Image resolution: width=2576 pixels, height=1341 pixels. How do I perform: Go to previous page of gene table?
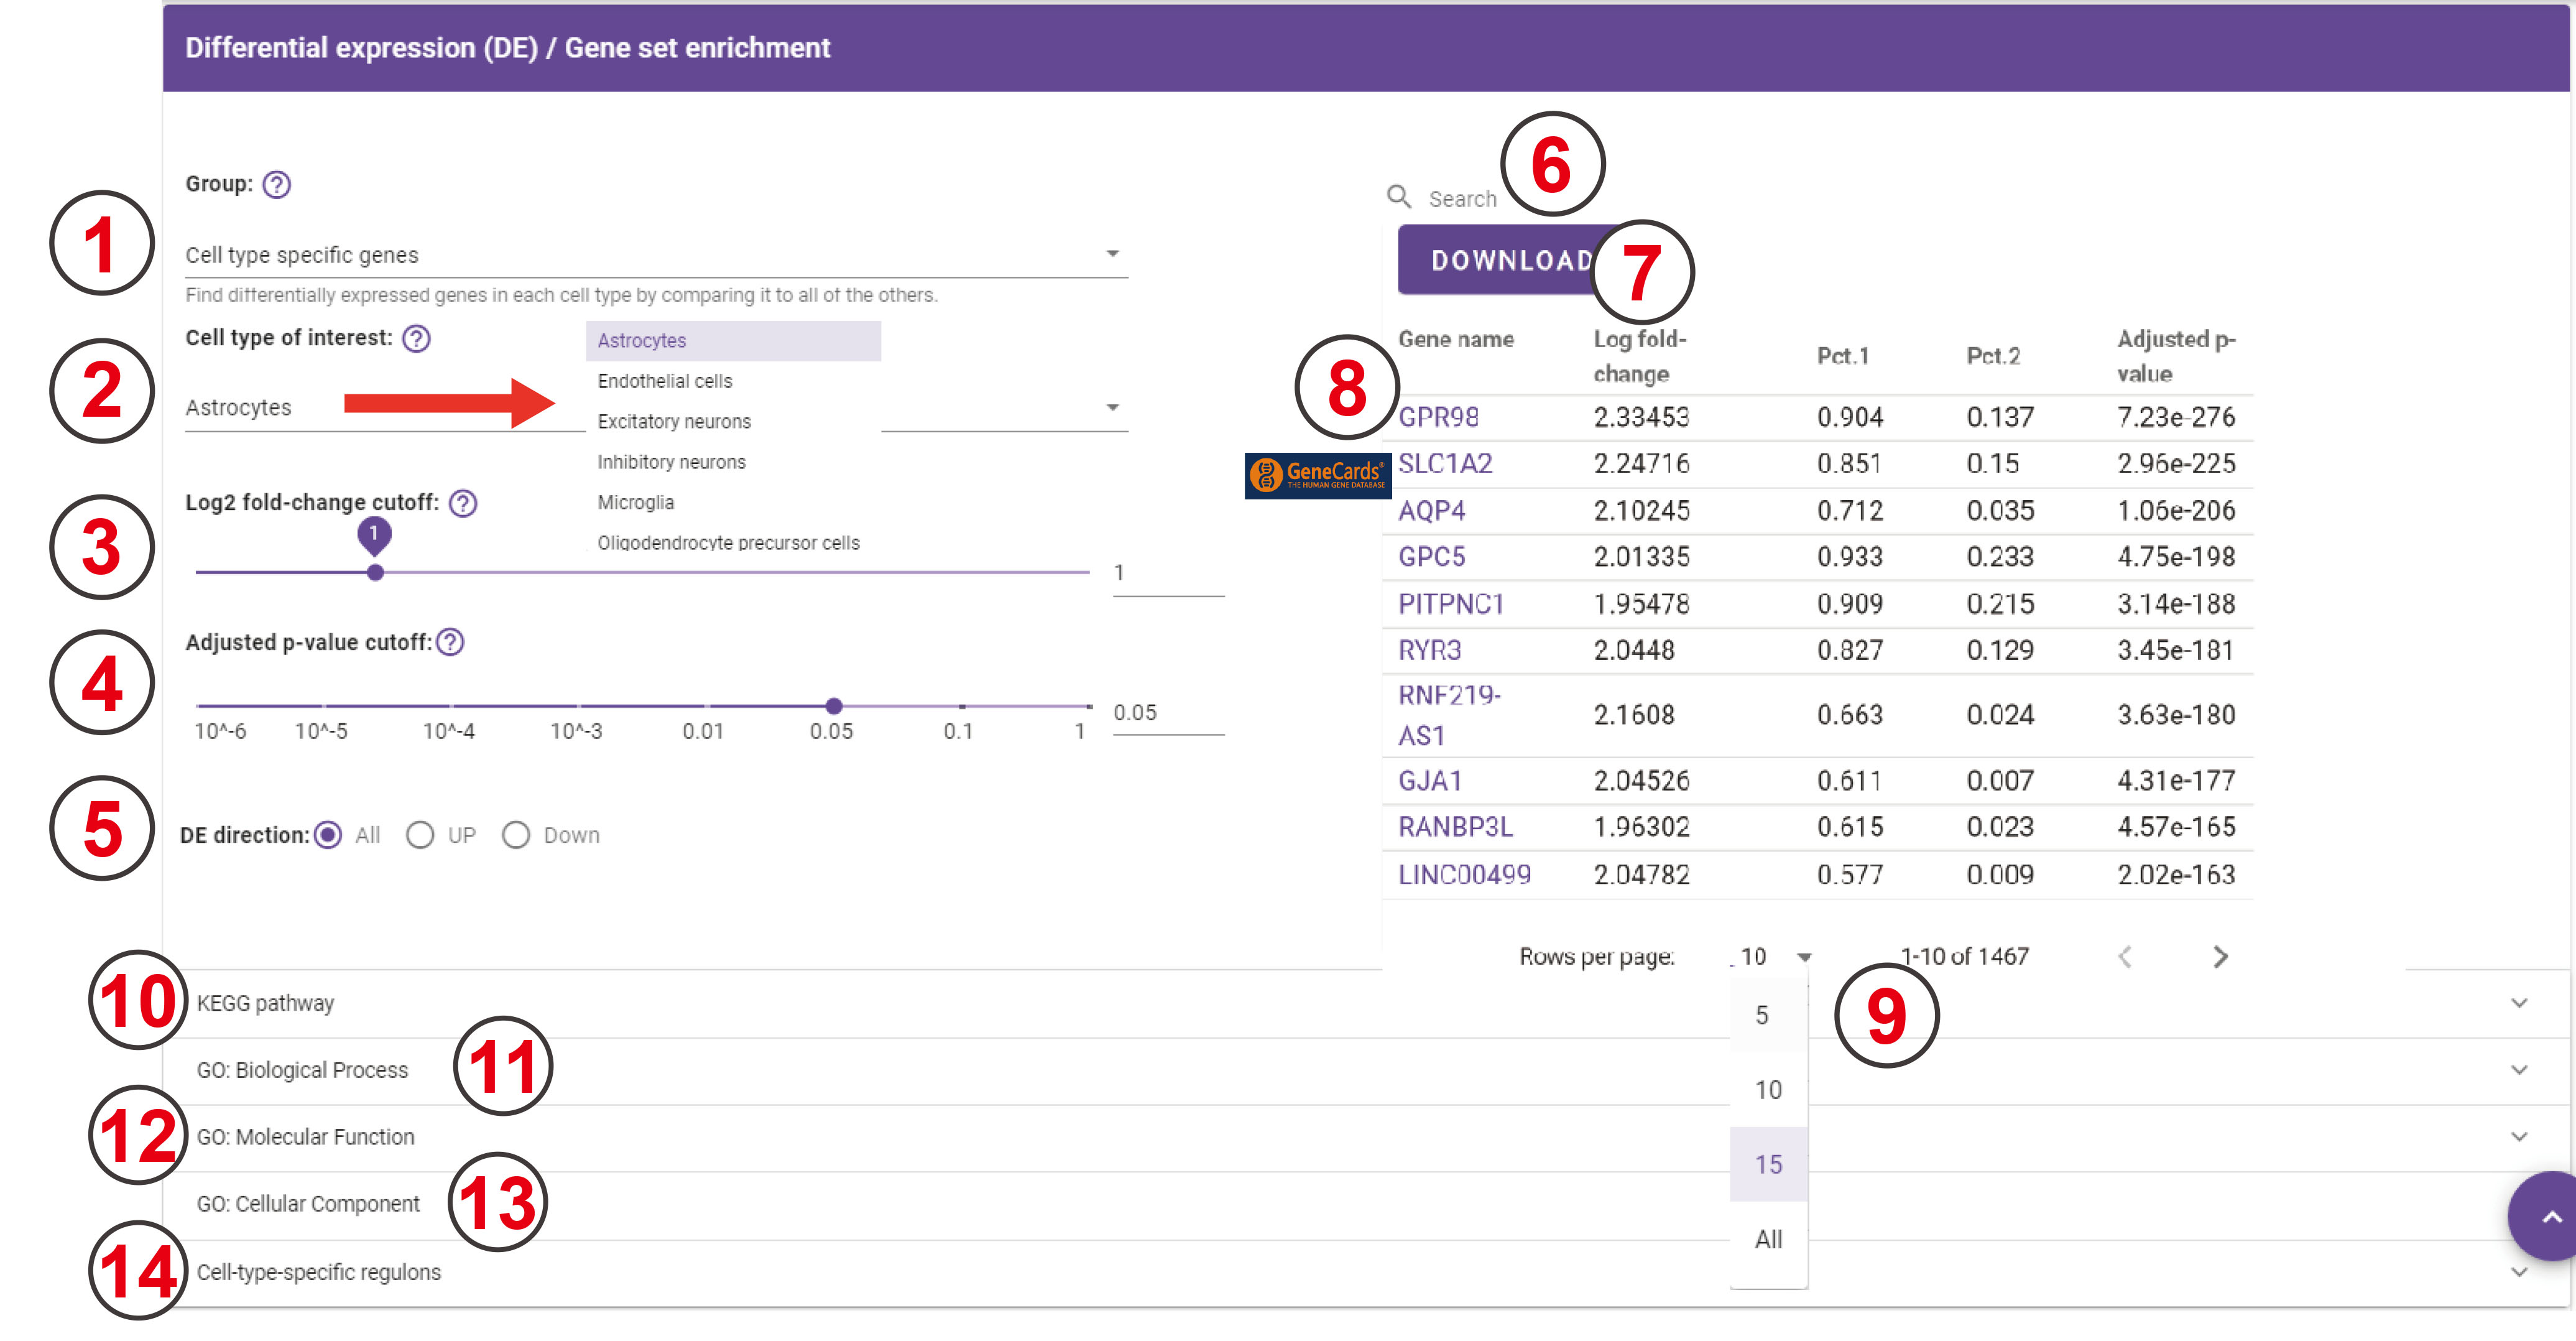pyautogui.click(x=2125, y=957)
